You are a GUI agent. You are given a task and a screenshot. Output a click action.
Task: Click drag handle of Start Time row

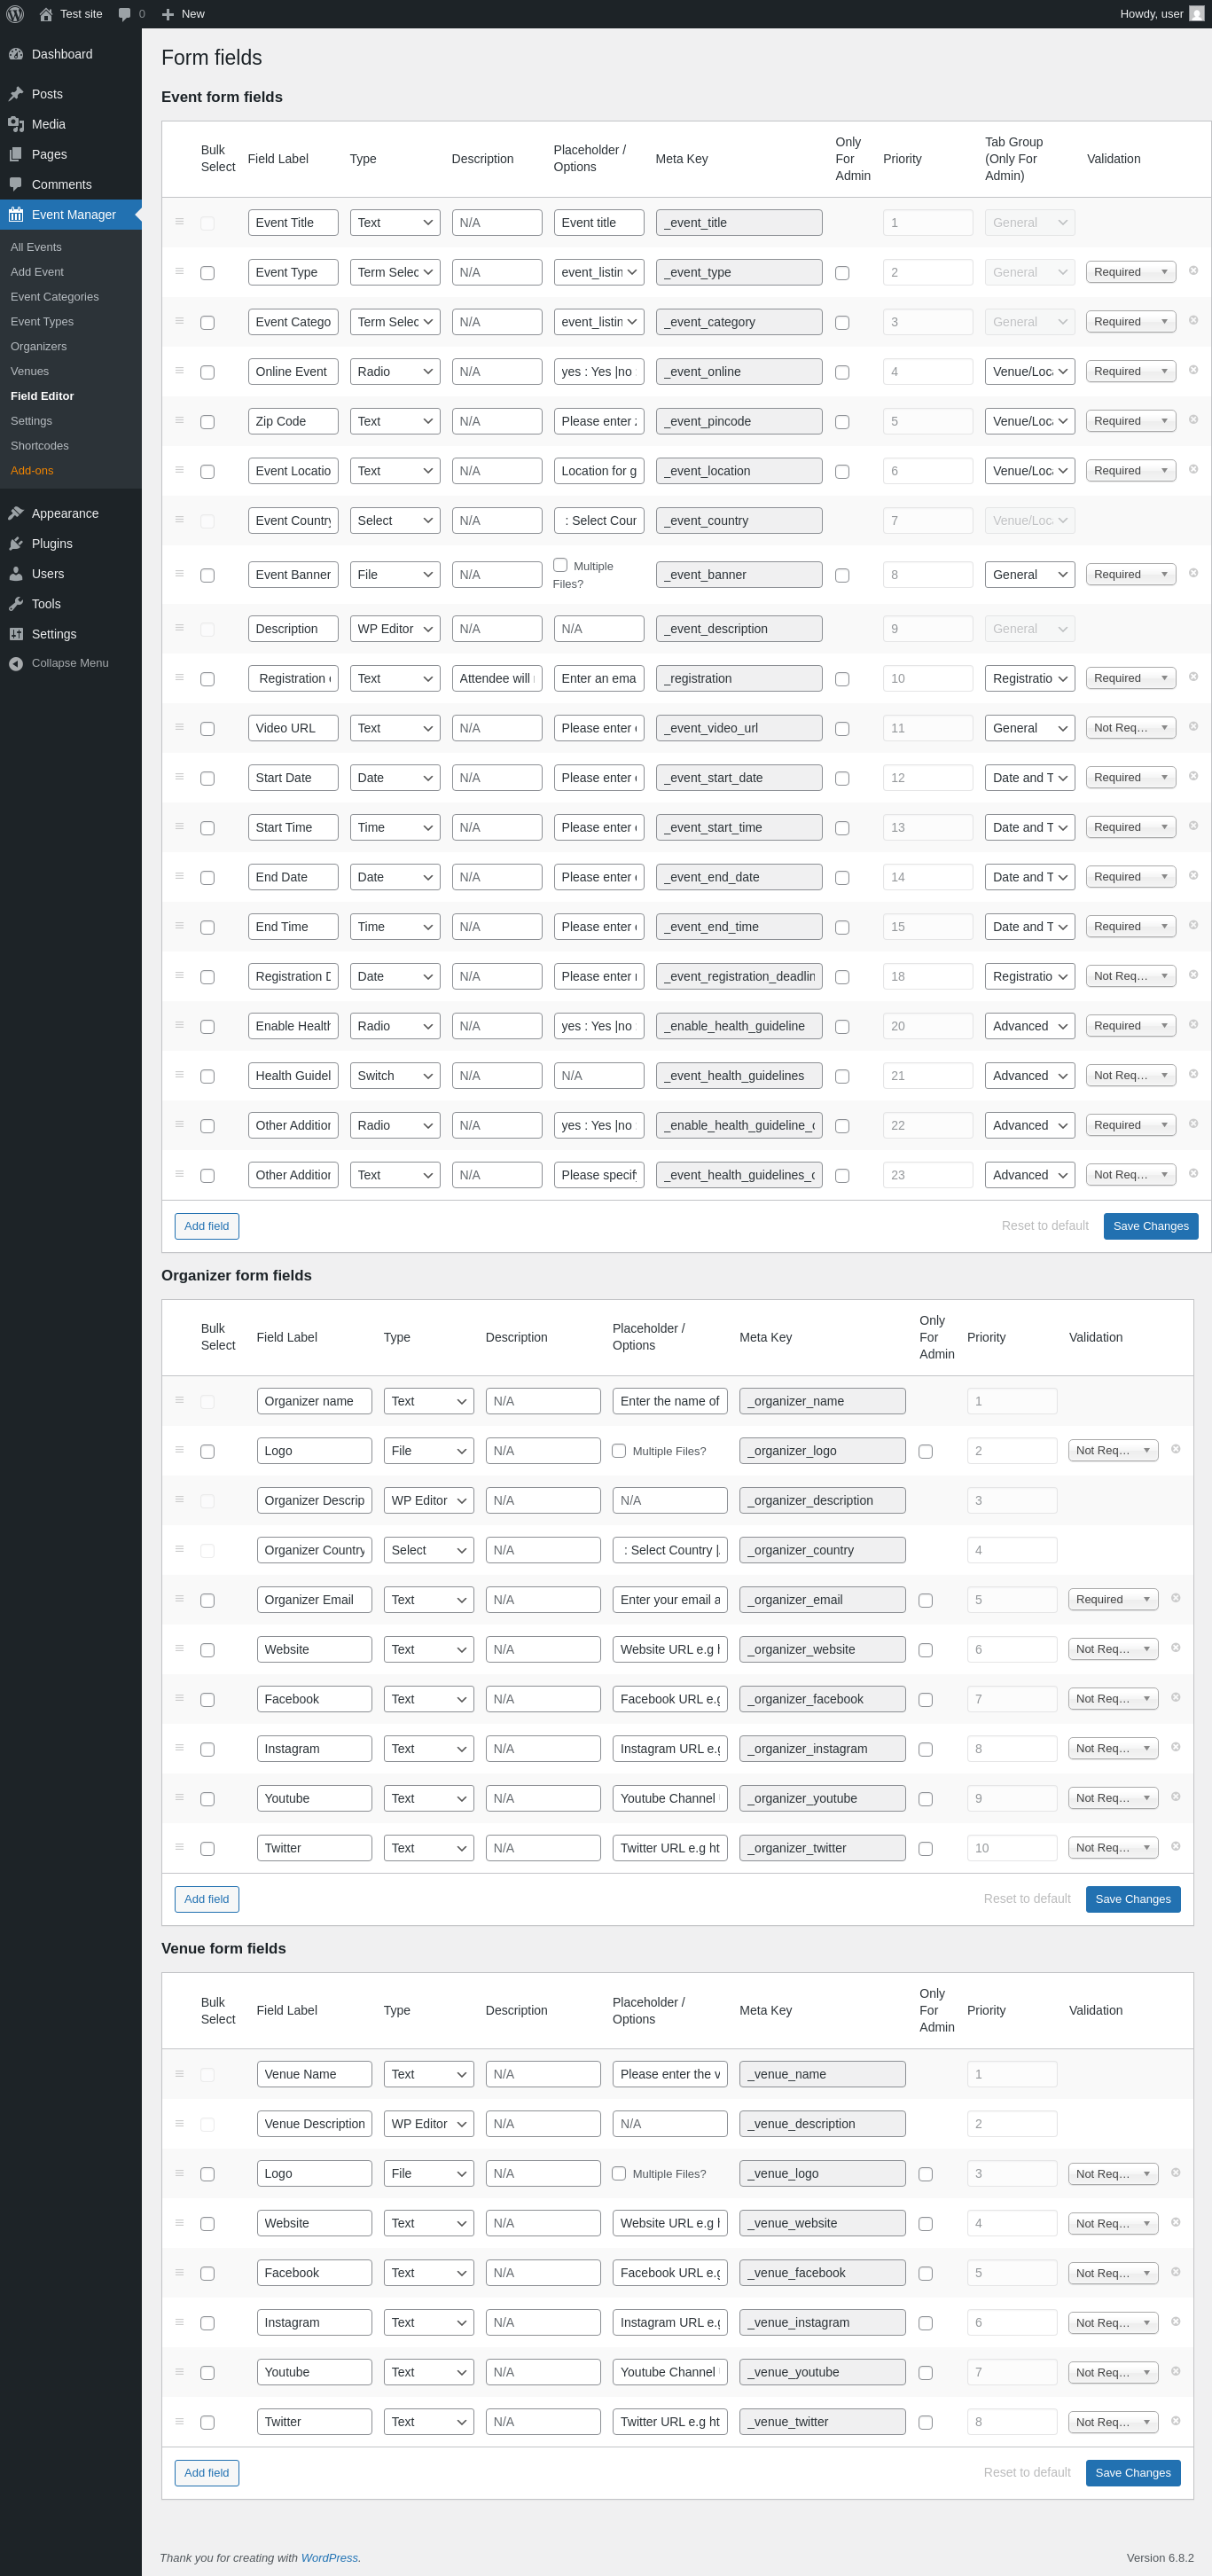(x=180, y=827)
